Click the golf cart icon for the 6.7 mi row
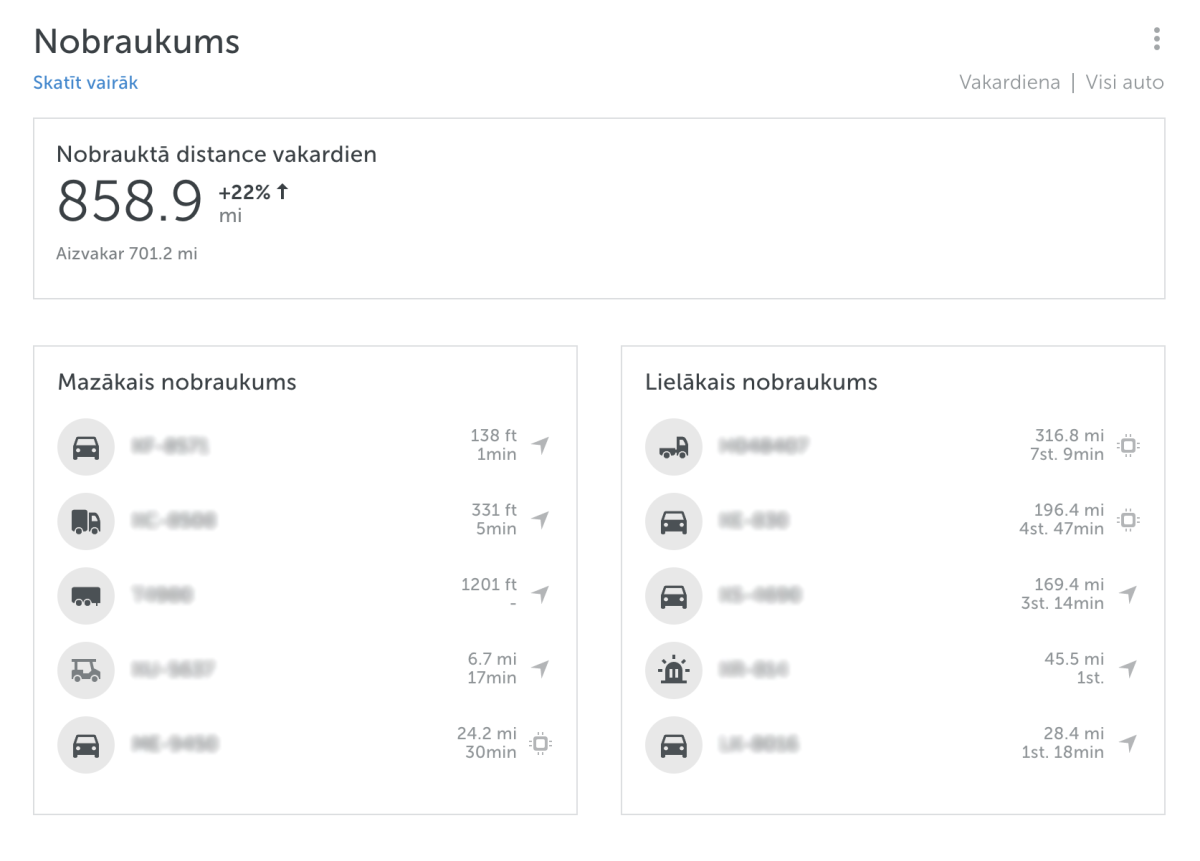The height and width of the screenshot is (861, 1200). [x=86, y=670]
